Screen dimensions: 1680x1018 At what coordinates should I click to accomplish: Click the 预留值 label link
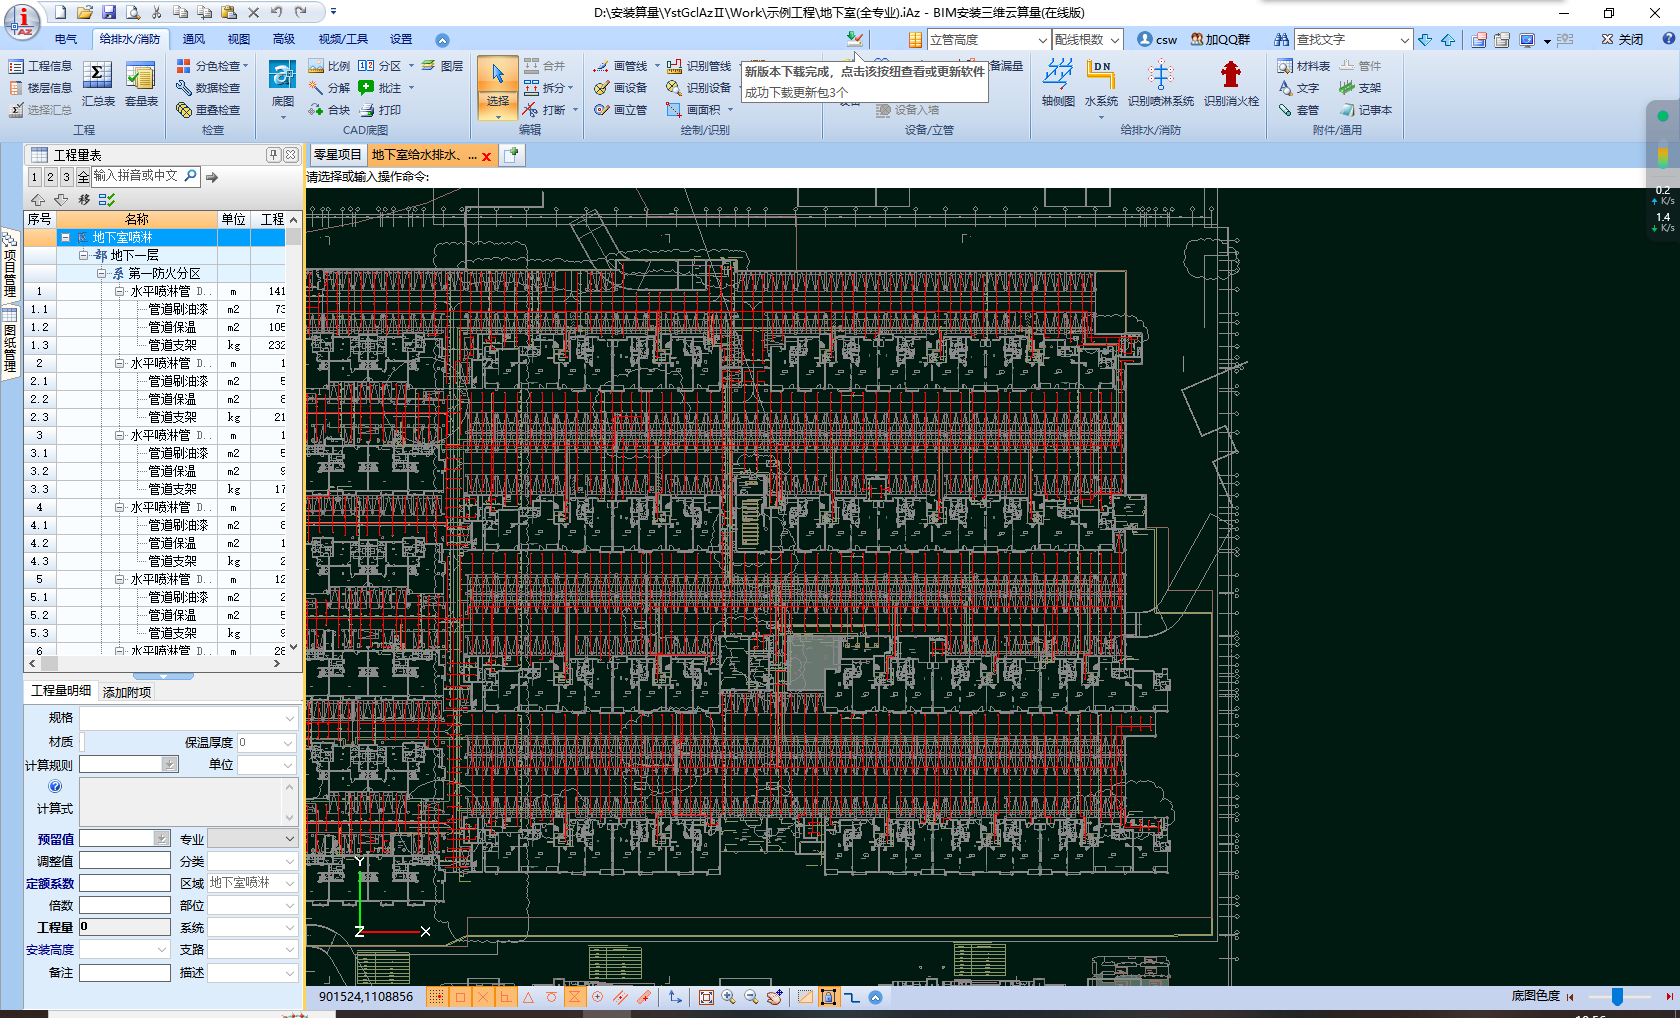pyautogui.click(x=56, y=840)
